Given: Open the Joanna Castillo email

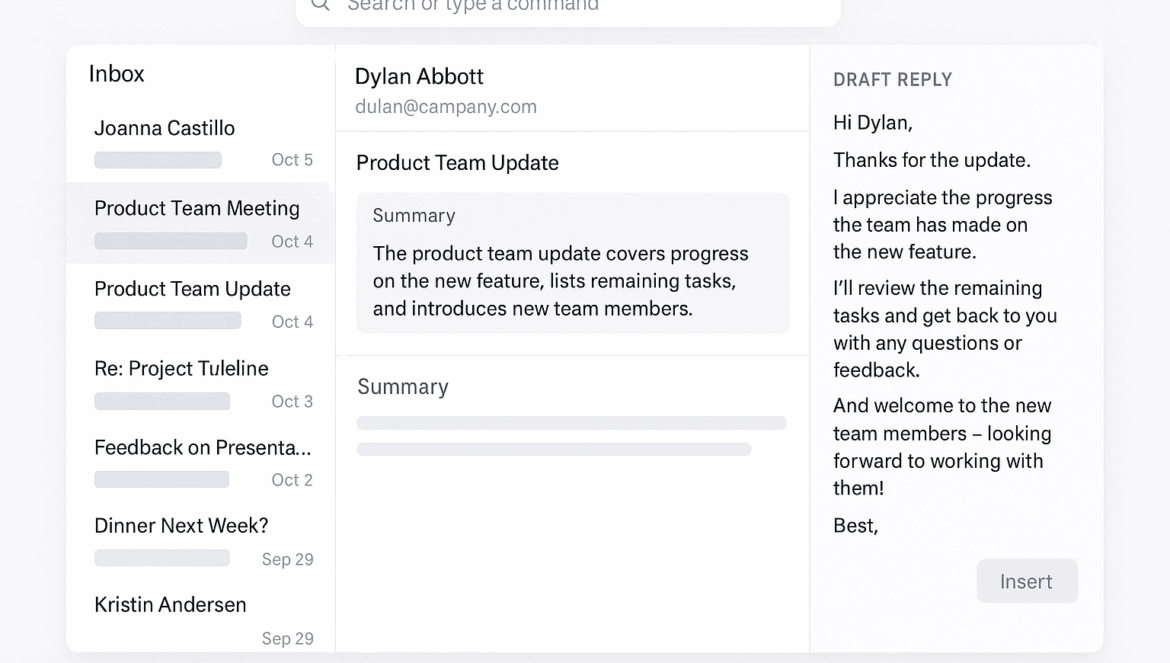Looking at the screenshot, I should (x=200, y=142).
